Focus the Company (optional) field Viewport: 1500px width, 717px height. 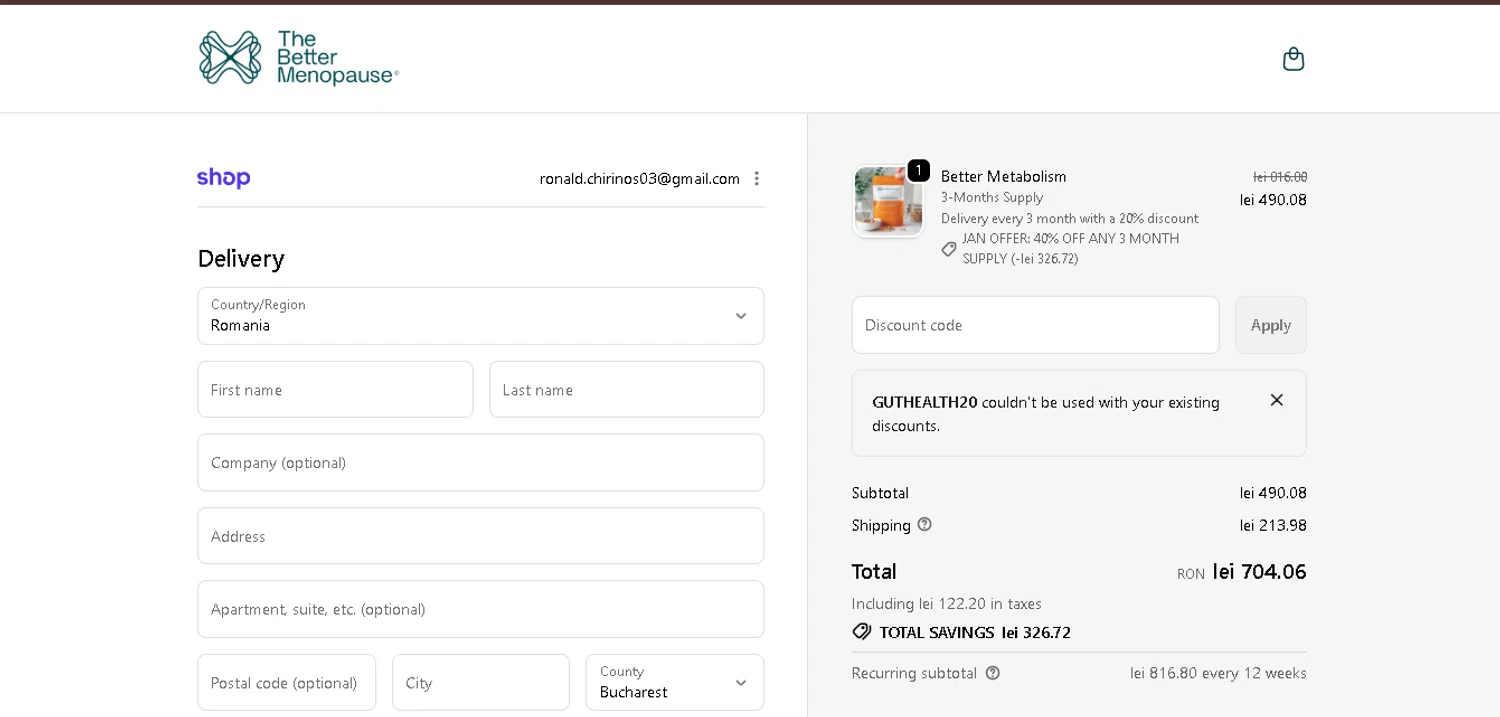click(481, 462)
